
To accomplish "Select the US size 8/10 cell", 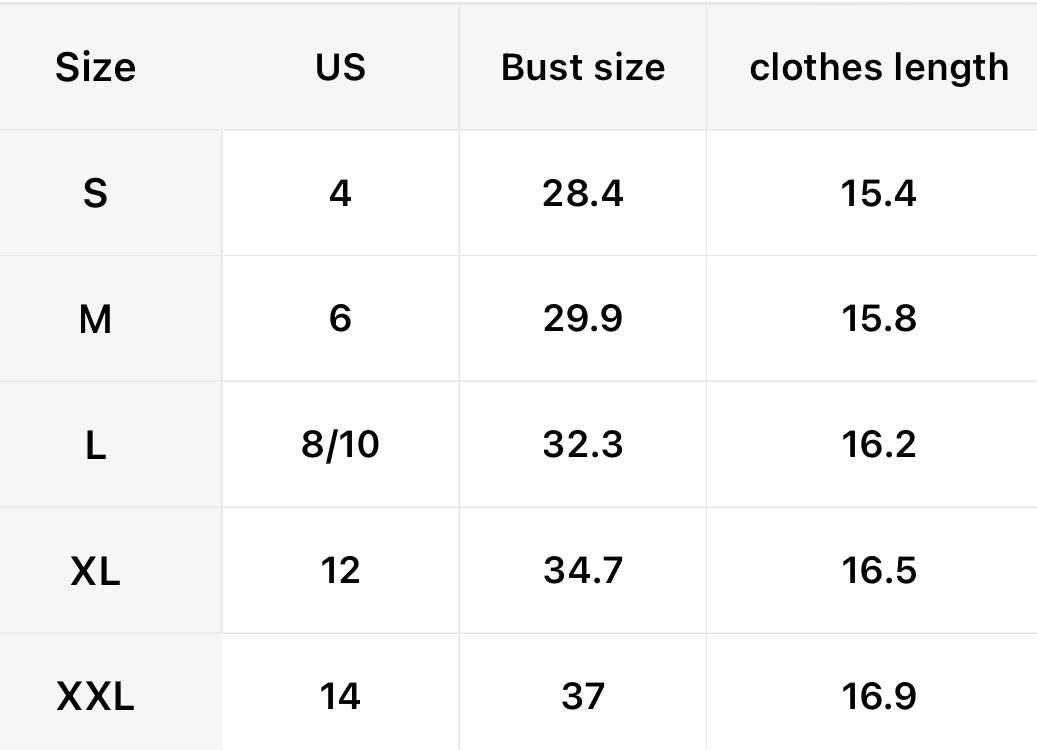I will click(x=340, y=445).
